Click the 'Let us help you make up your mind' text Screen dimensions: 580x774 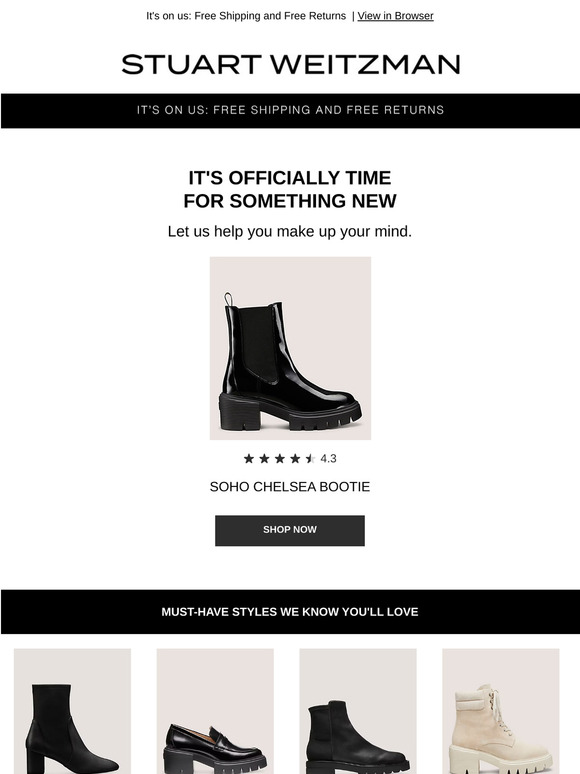tap(290, 231)
